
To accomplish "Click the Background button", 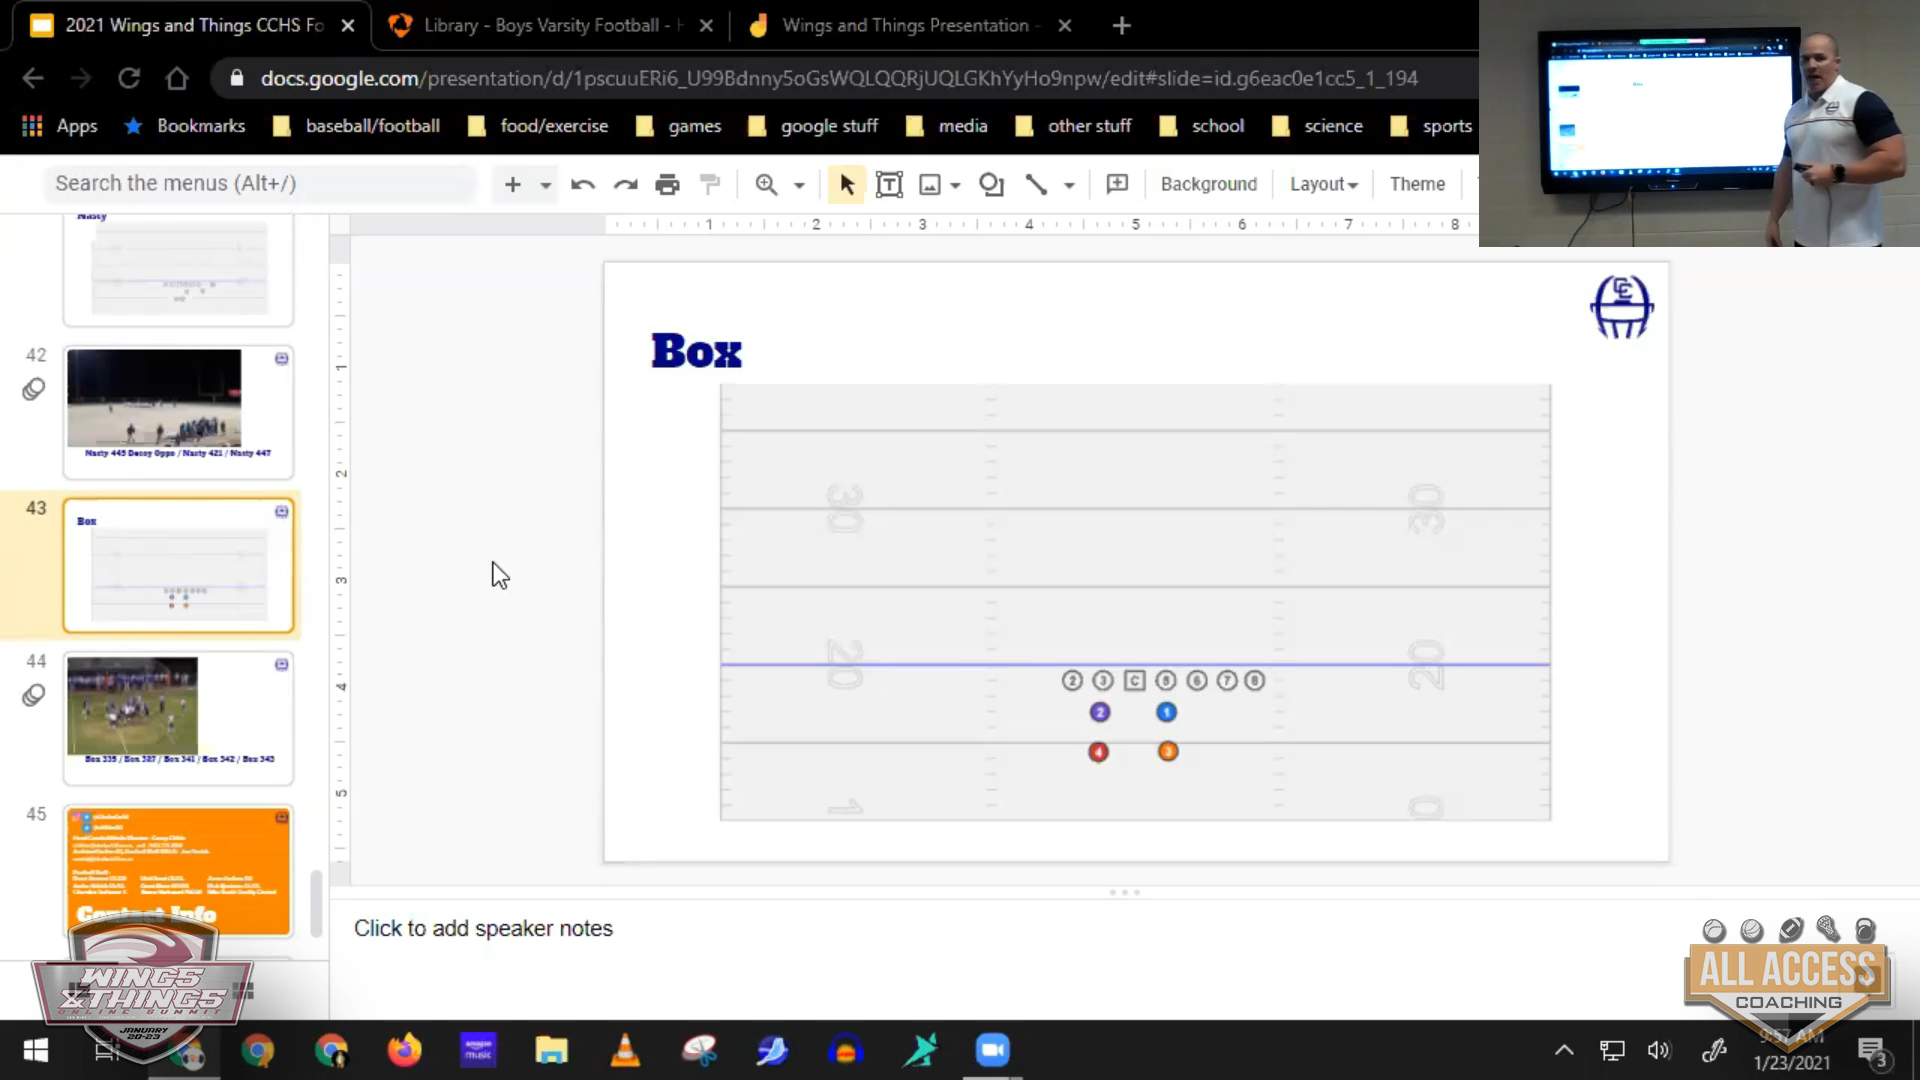I will pos(1208,184).
